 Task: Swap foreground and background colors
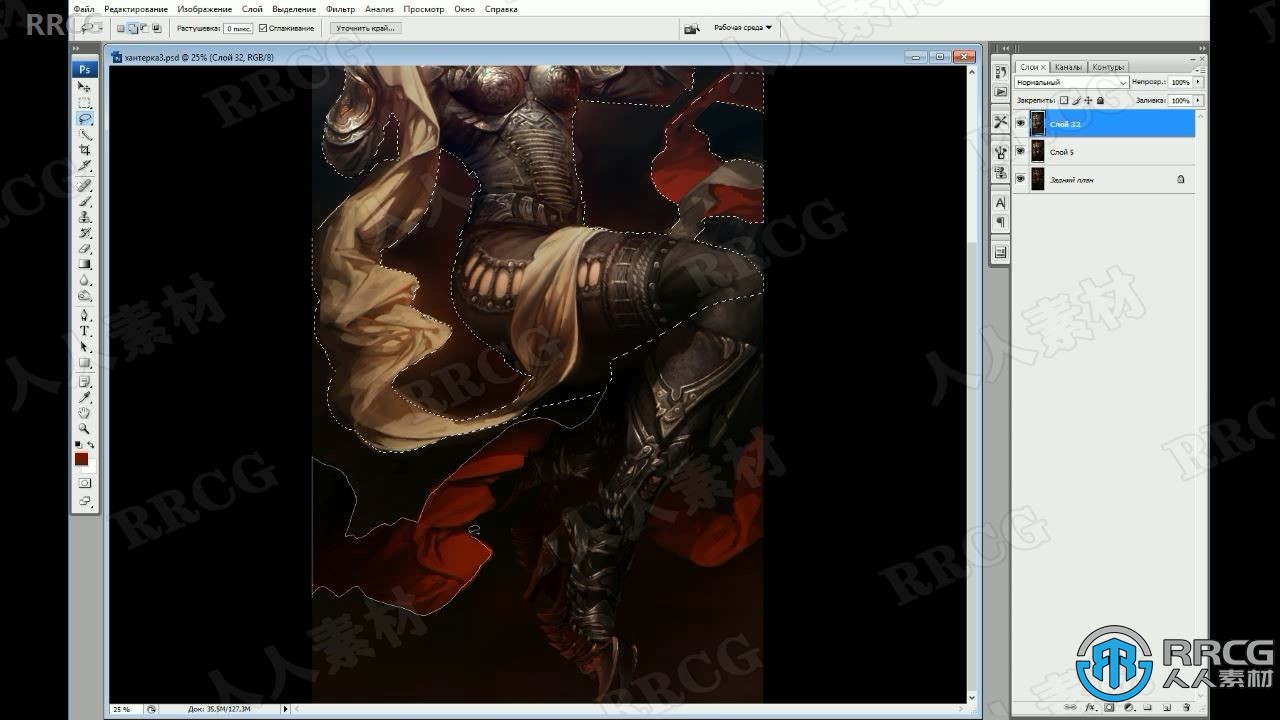[x=91, y=445]
